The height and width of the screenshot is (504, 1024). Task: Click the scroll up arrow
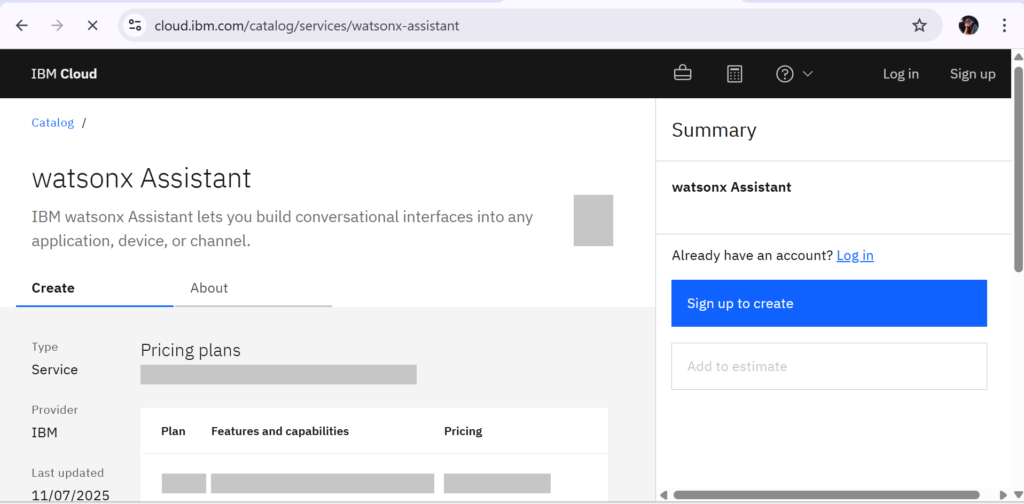pos(1018,57)
